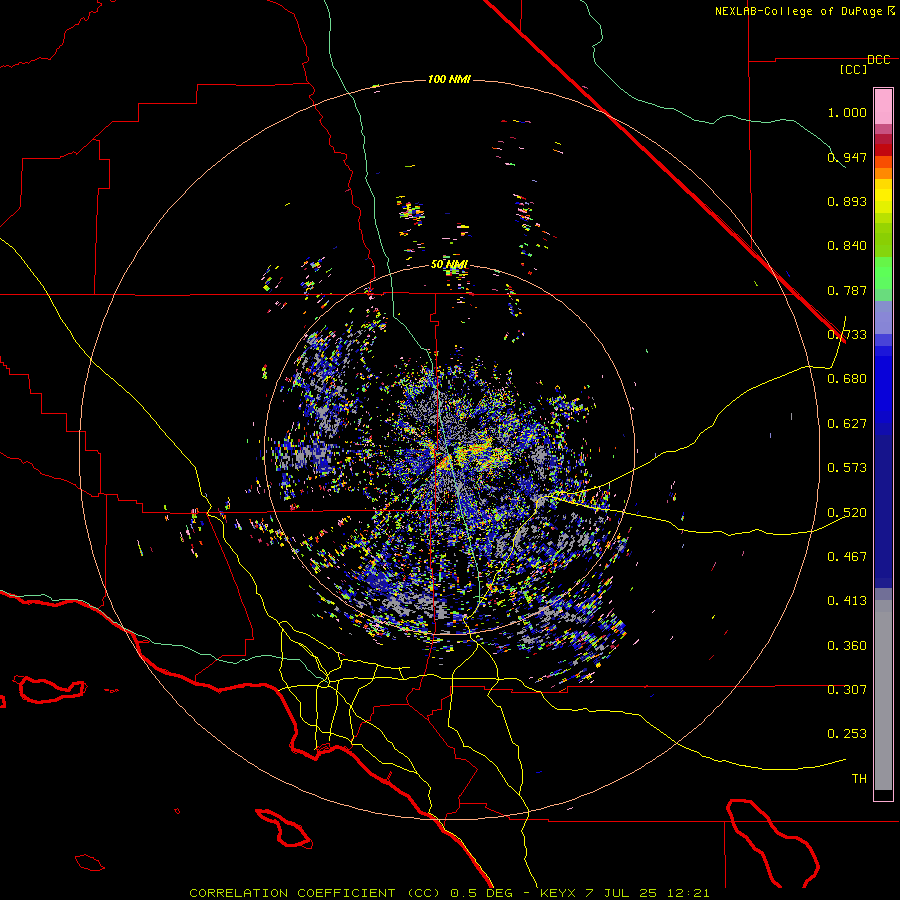The image size is (900, 900).
Task: Click the 0.627 scale value
Action: [847, 424]
